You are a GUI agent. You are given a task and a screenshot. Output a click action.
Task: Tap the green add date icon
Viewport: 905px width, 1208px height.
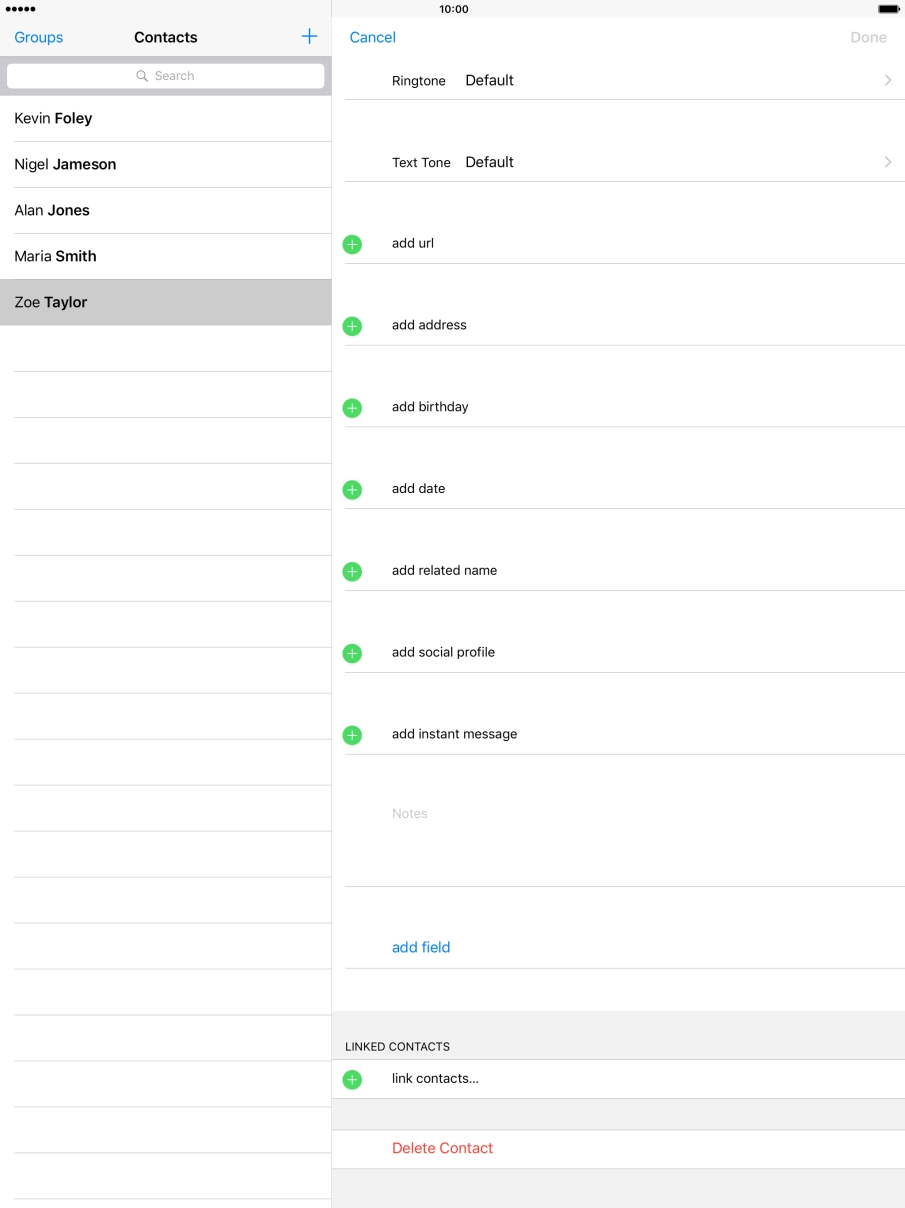[x=352, y=490]
